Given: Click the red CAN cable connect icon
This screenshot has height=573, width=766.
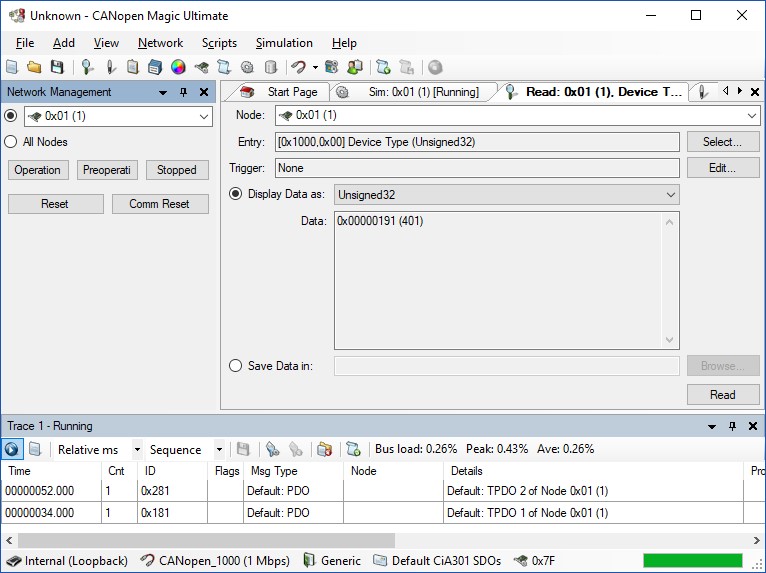Looking at the screenshot, I should (x=298, y=67).
